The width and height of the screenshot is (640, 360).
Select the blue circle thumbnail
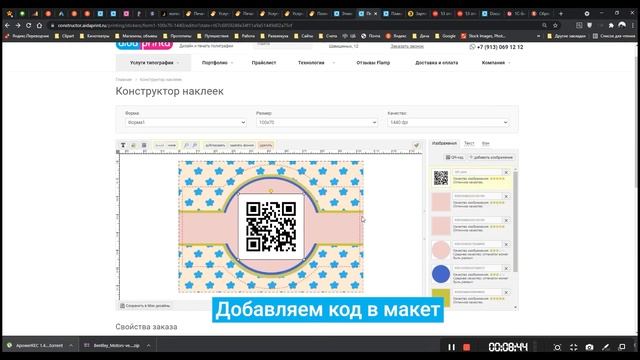[441, 274]
